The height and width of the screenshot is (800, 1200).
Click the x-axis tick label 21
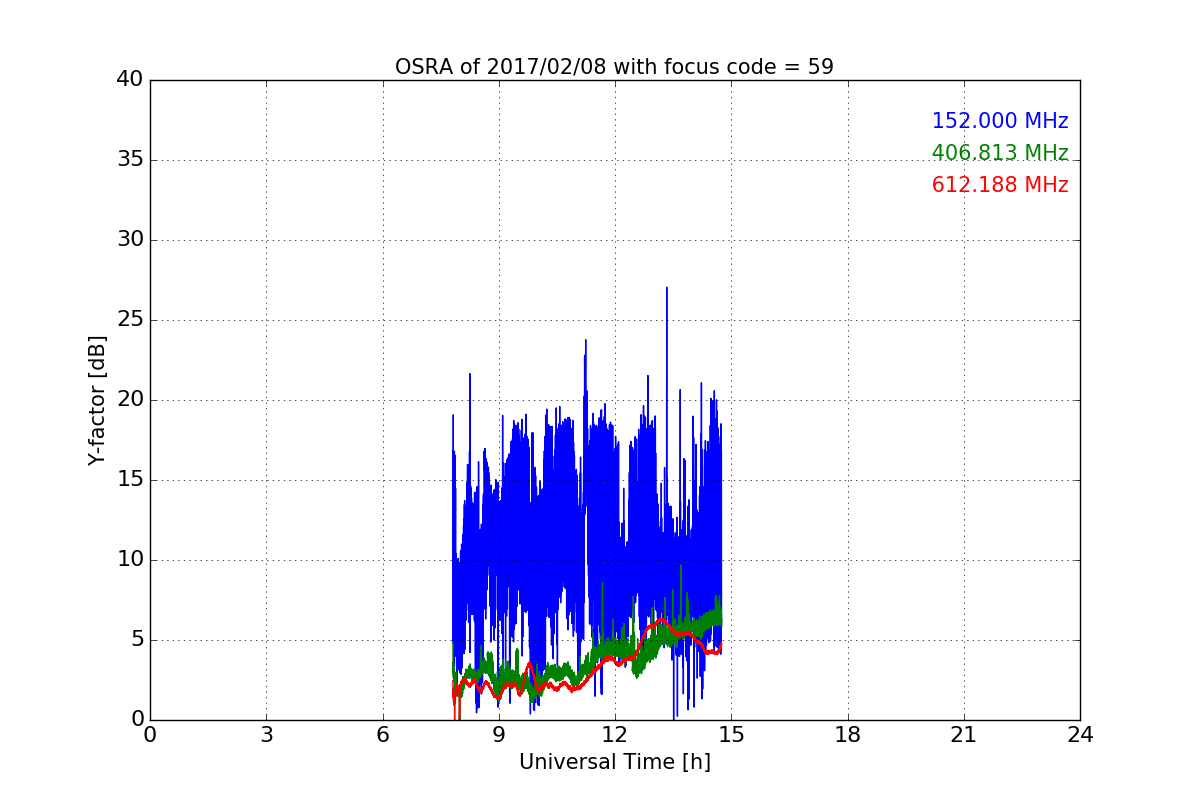pos(964,735)
